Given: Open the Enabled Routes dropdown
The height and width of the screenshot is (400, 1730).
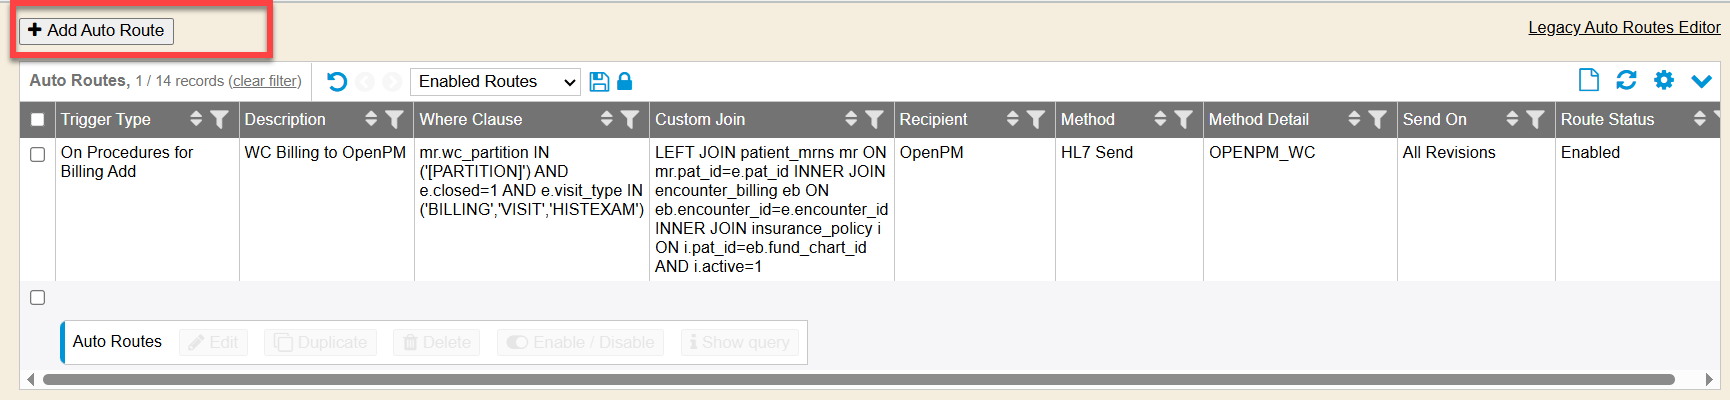Looking at the screenshot, I should [x=496, y=82].
